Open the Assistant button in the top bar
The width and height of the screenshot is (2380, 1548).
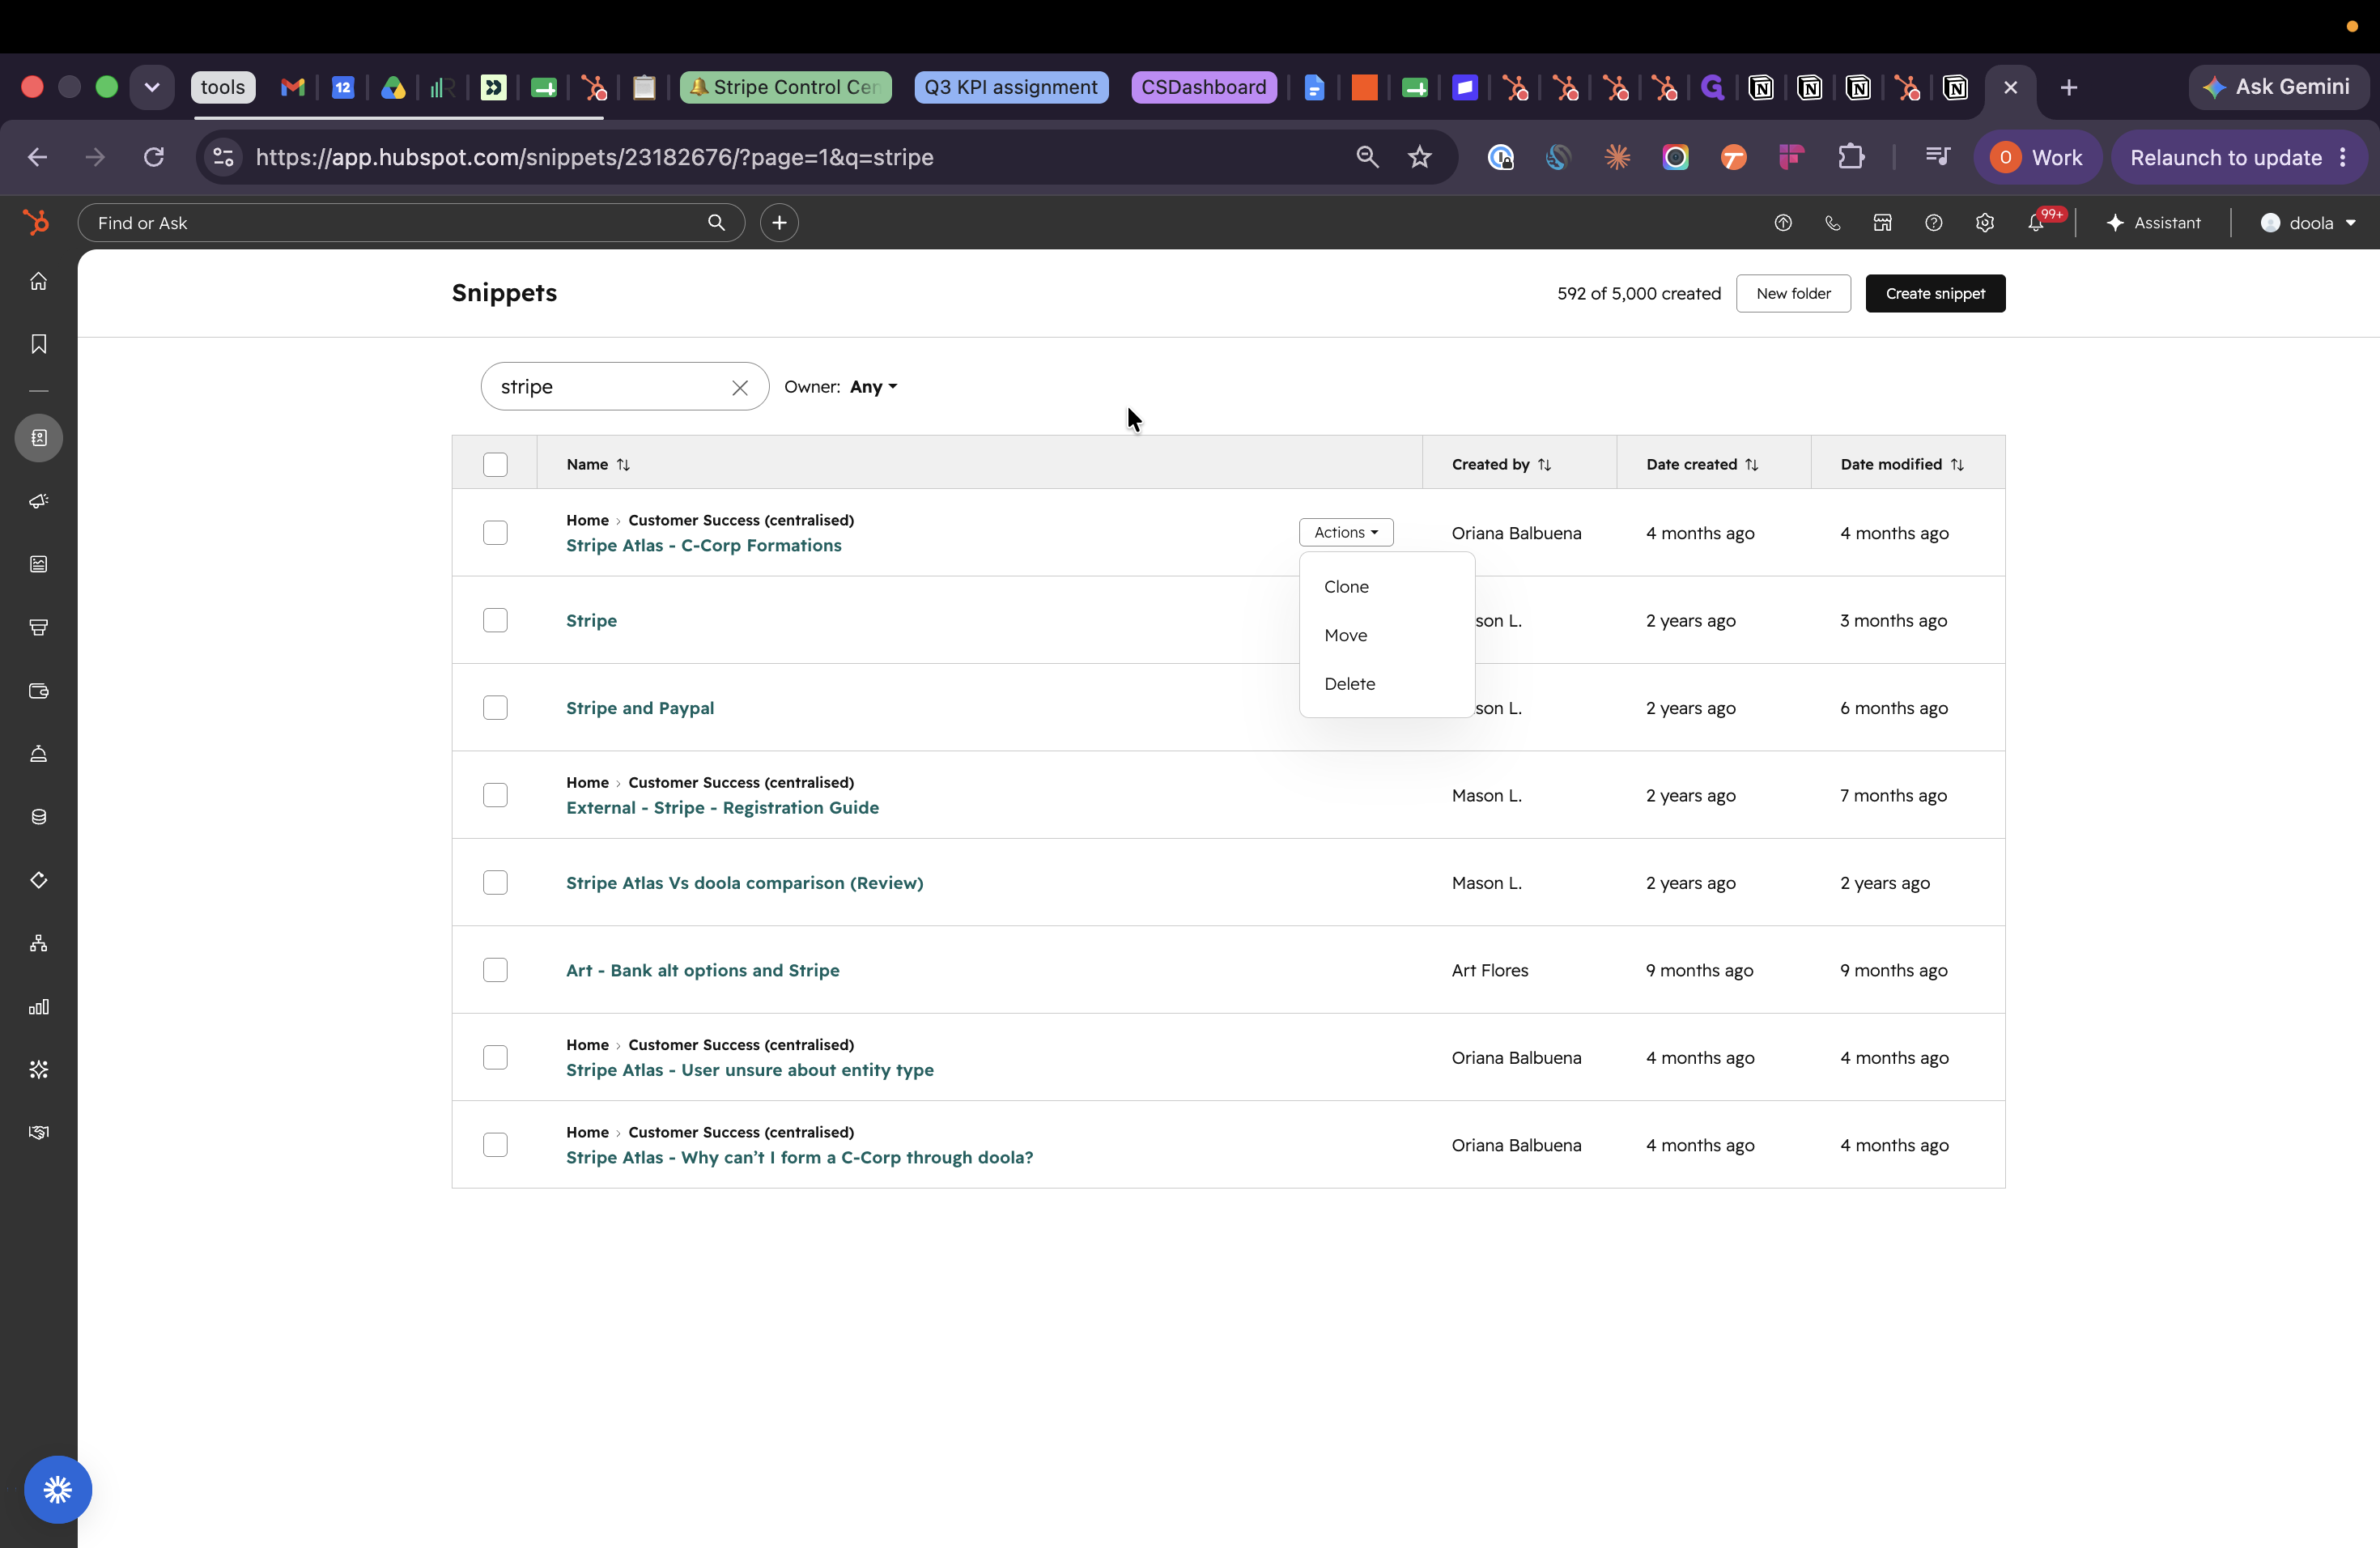(x=2153, y=223)
